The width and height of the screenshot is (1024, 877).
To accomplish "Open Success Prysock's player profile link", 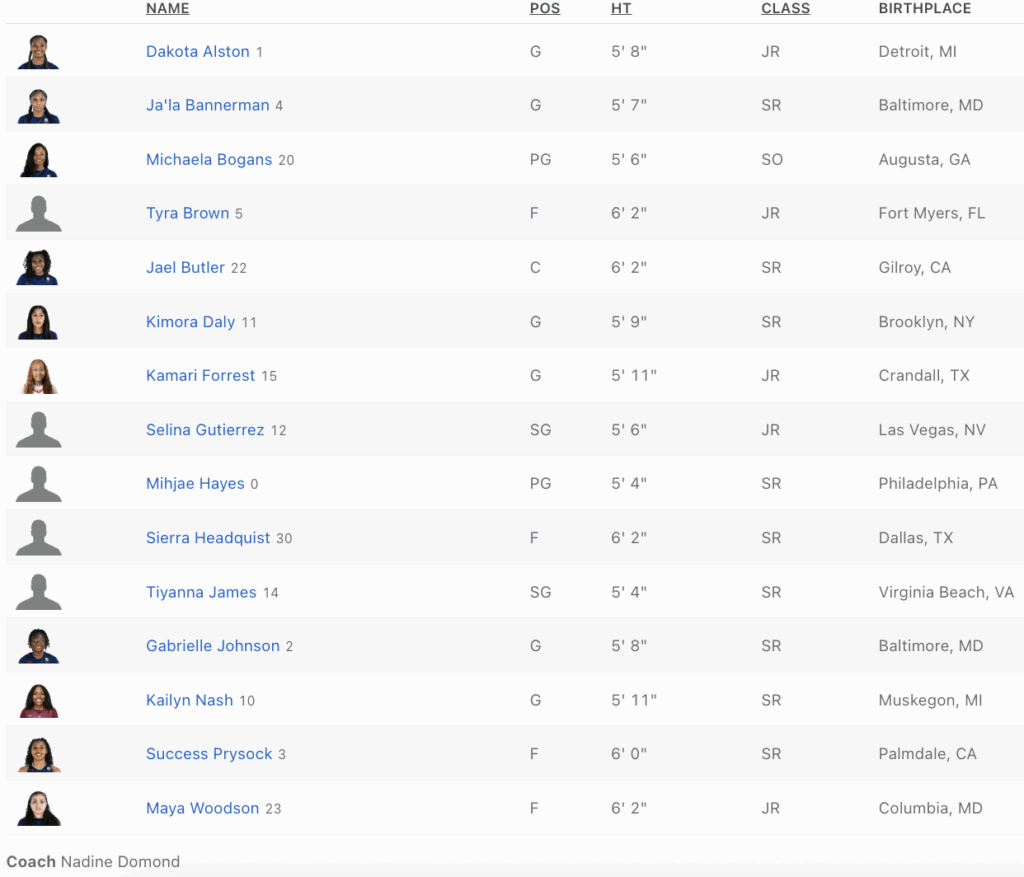I will point(209,754).
